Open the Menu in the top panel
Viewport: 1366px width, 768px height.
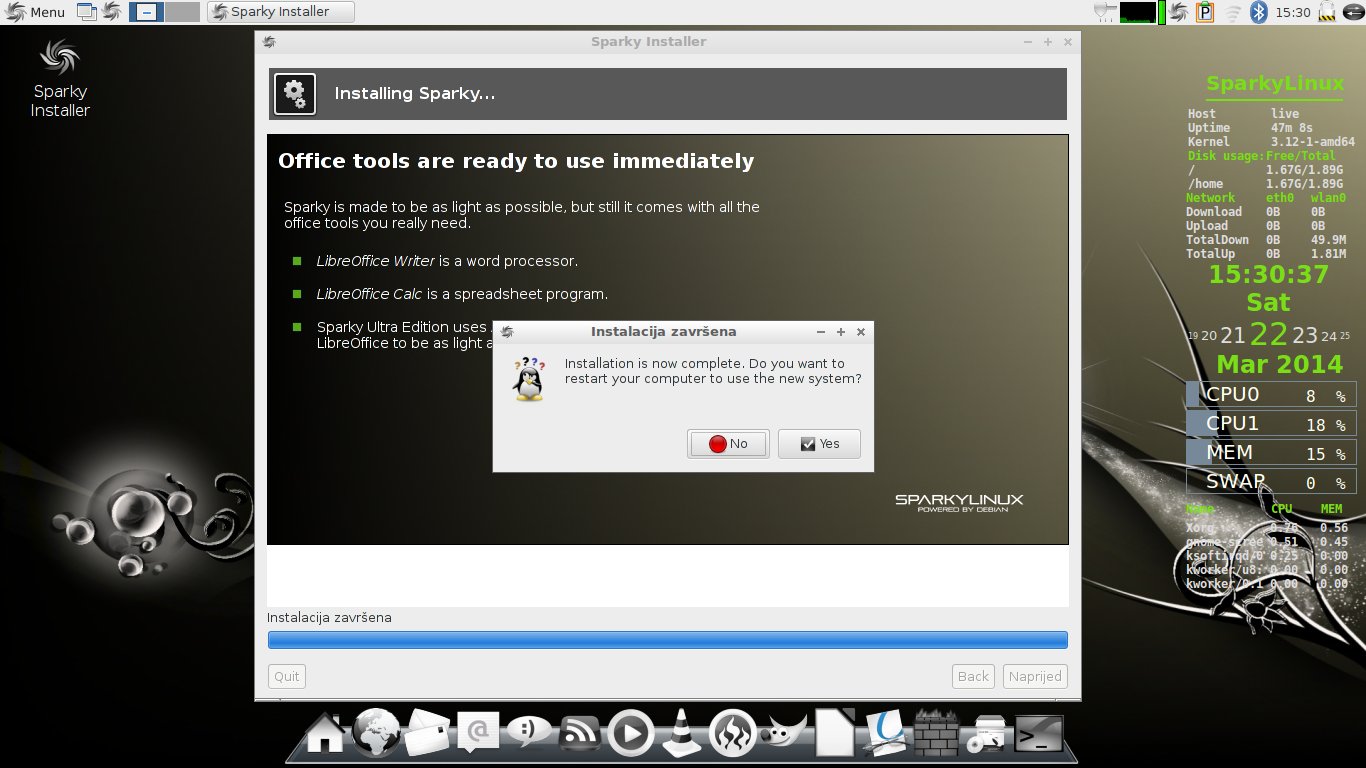36,12
